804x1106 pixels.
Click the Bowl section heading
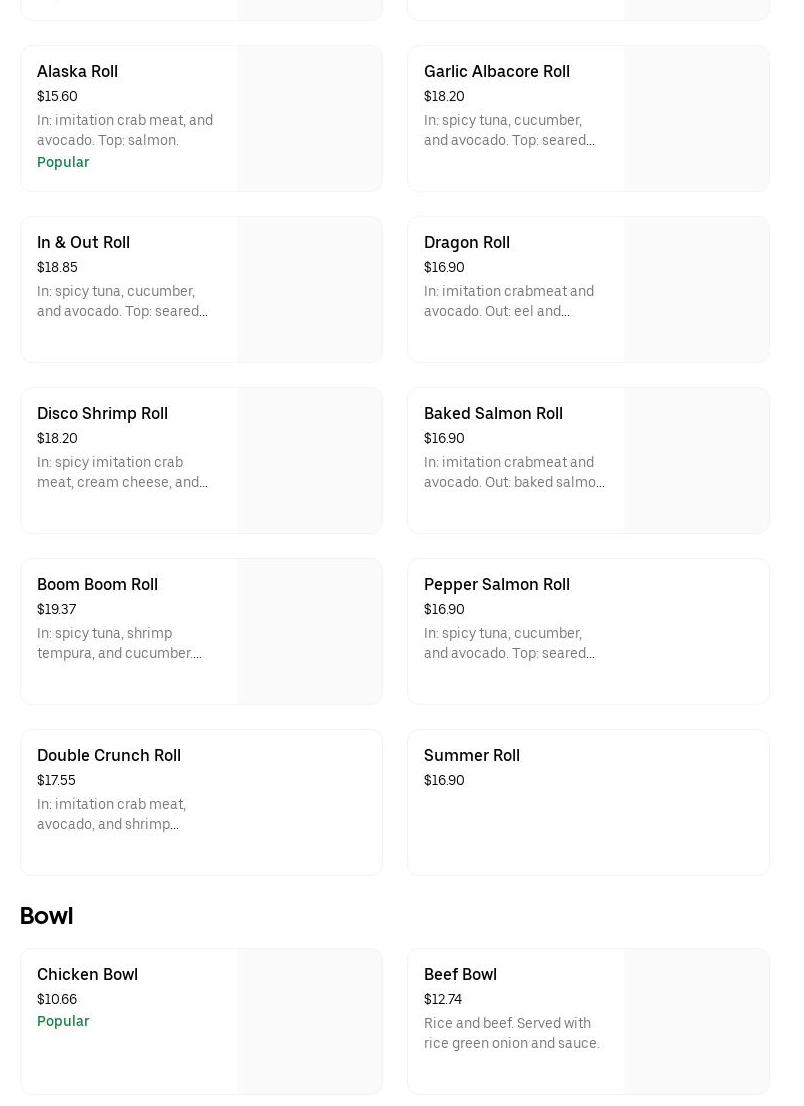(46, 916)
